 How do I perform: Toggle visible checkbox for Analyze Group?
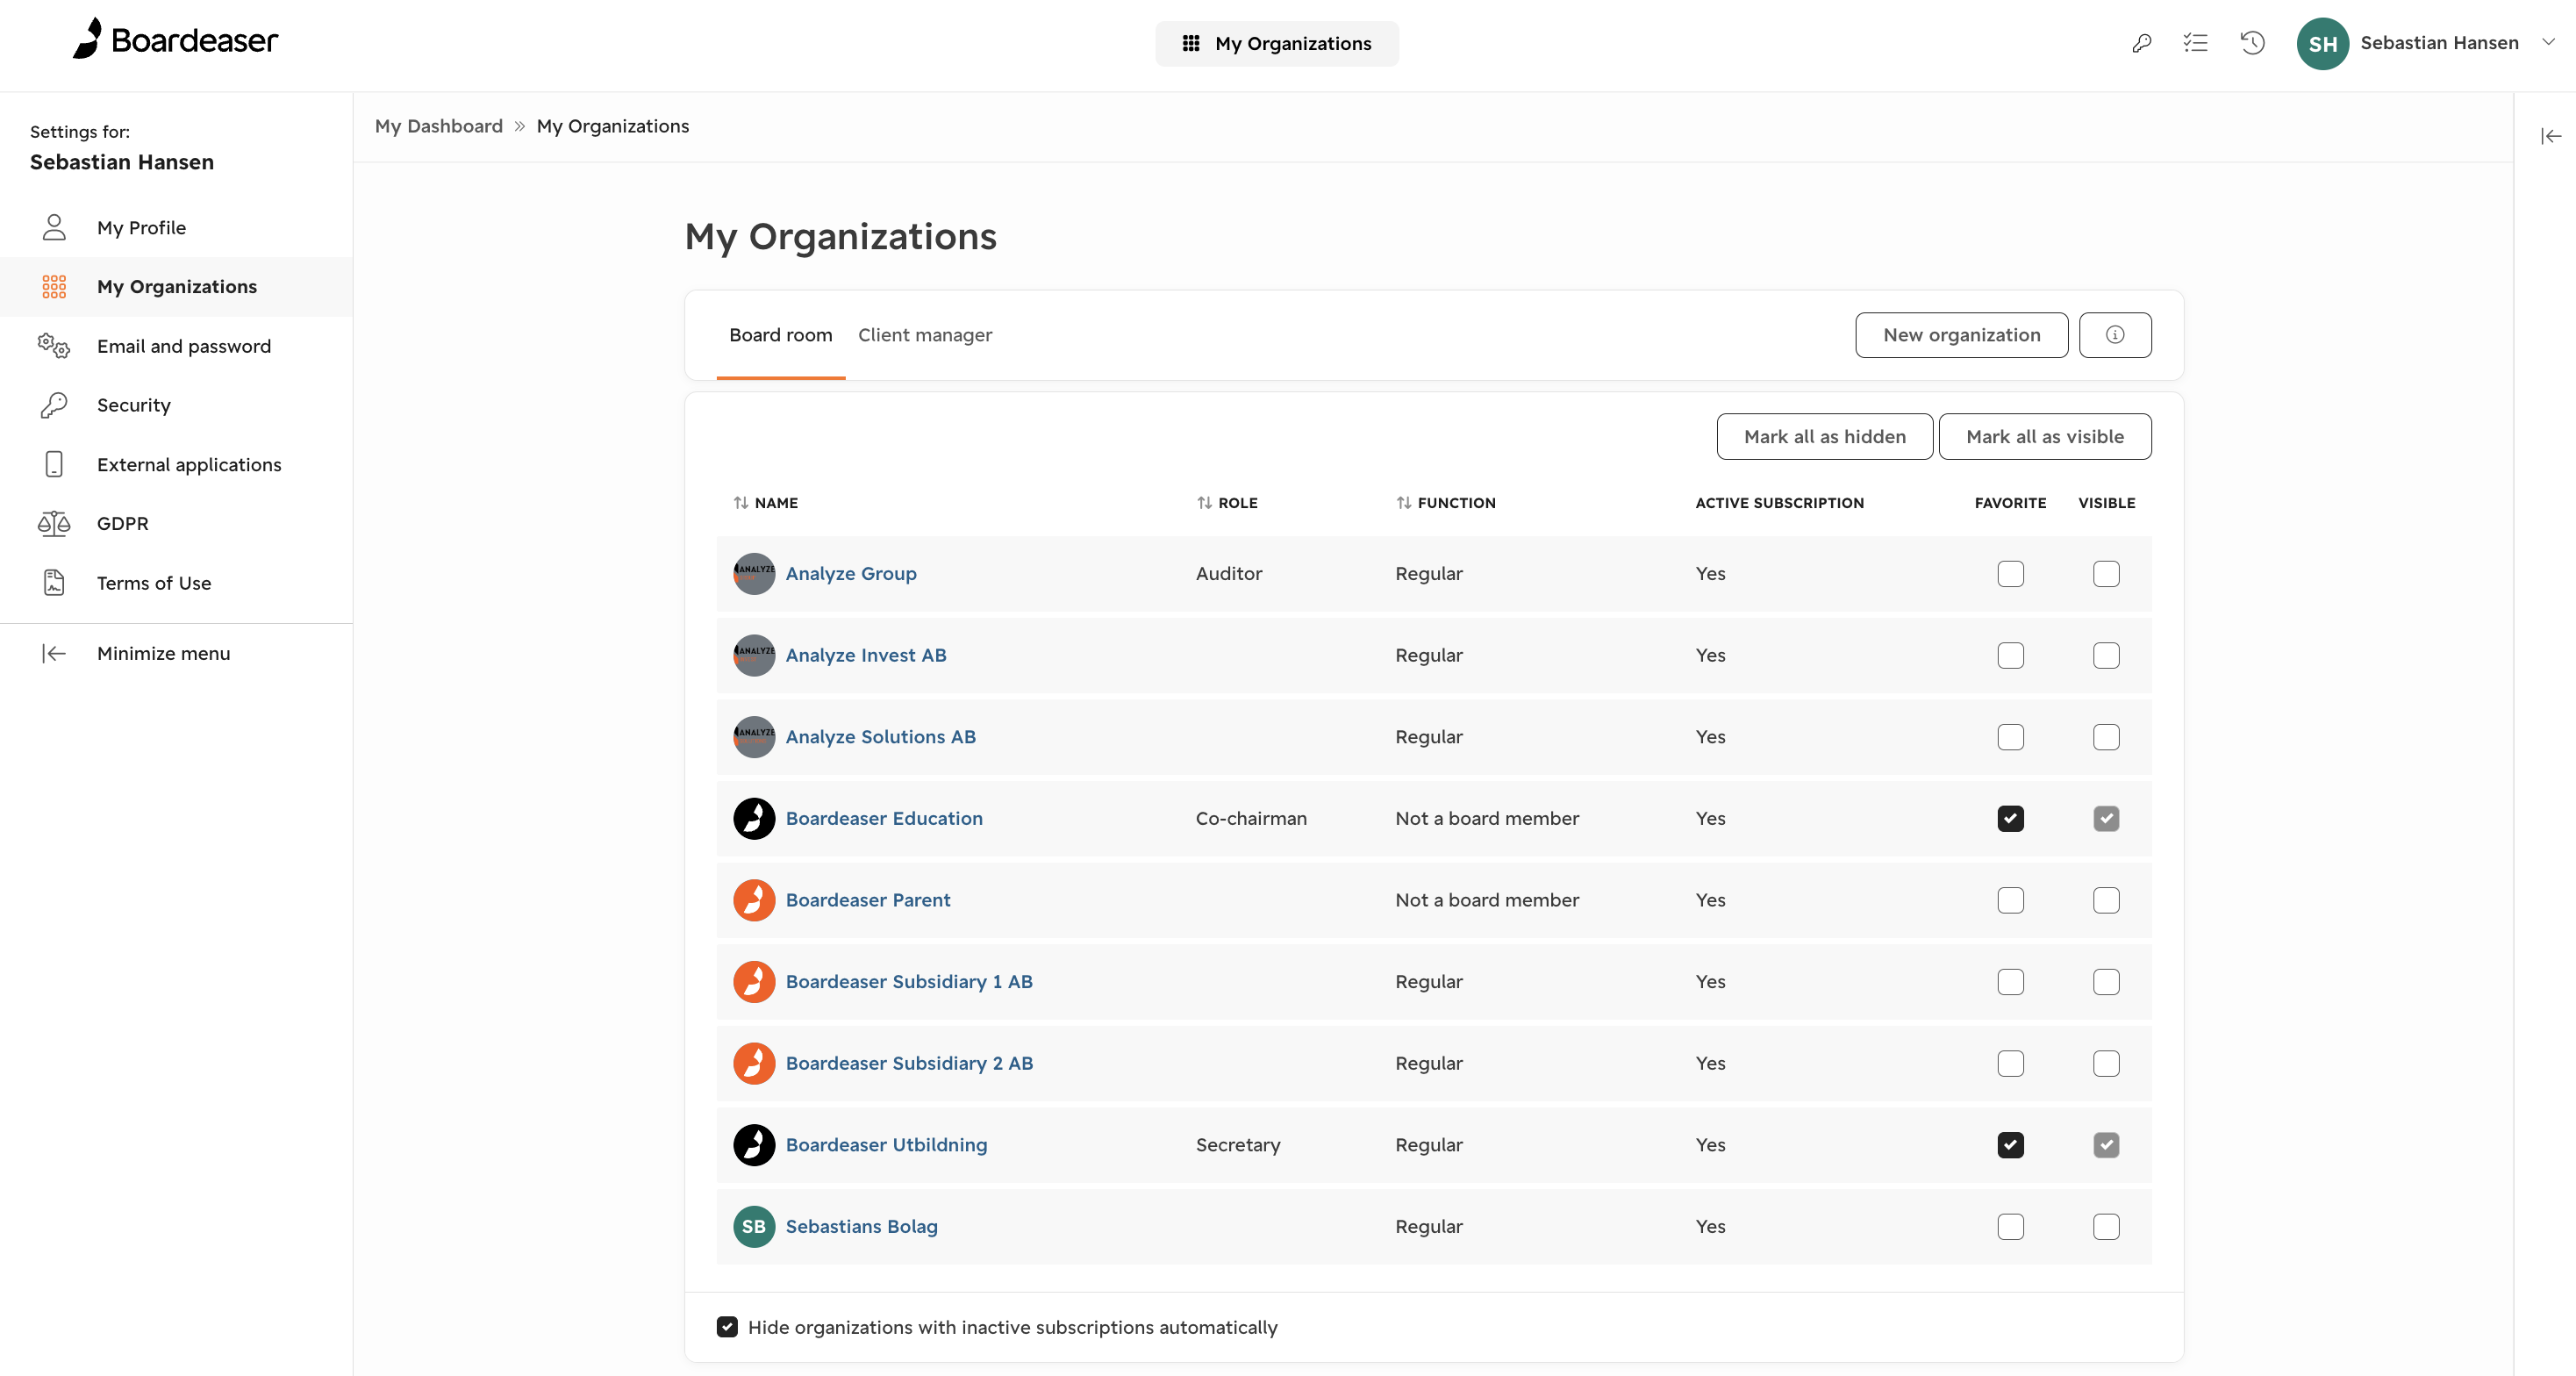click(2106, 574)
